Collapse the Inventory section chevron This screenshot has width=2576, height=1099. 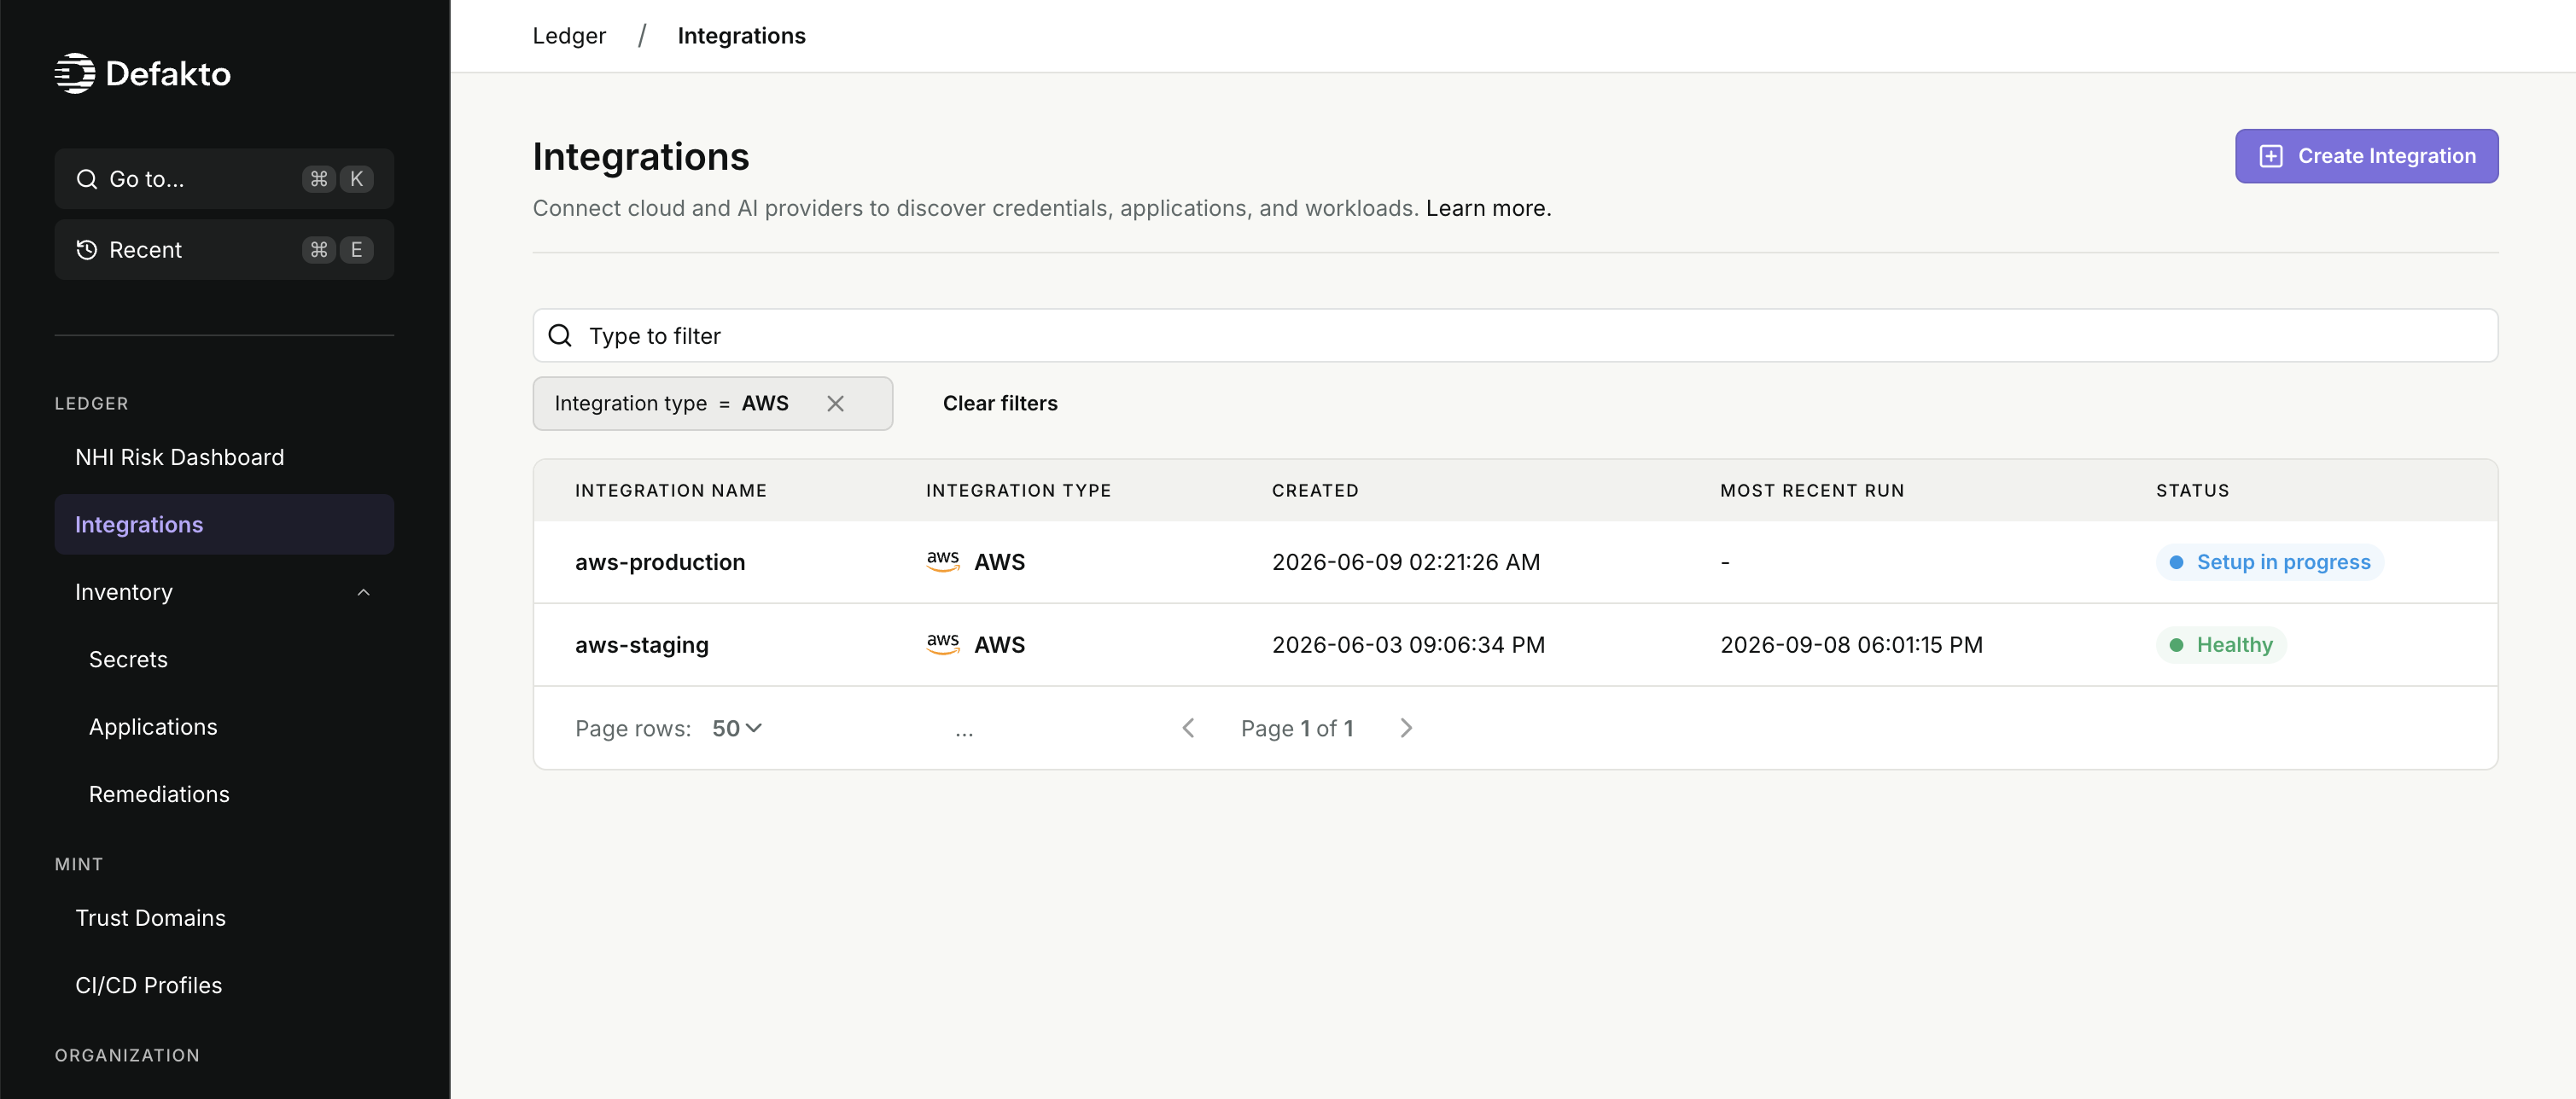click(x=364, y=592)
